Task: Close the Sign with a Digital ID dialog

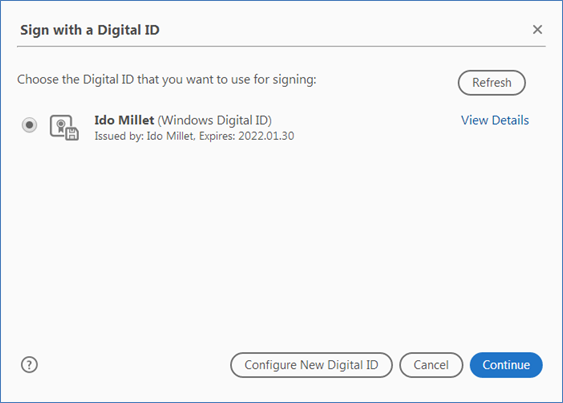Action: coord(537,29)
